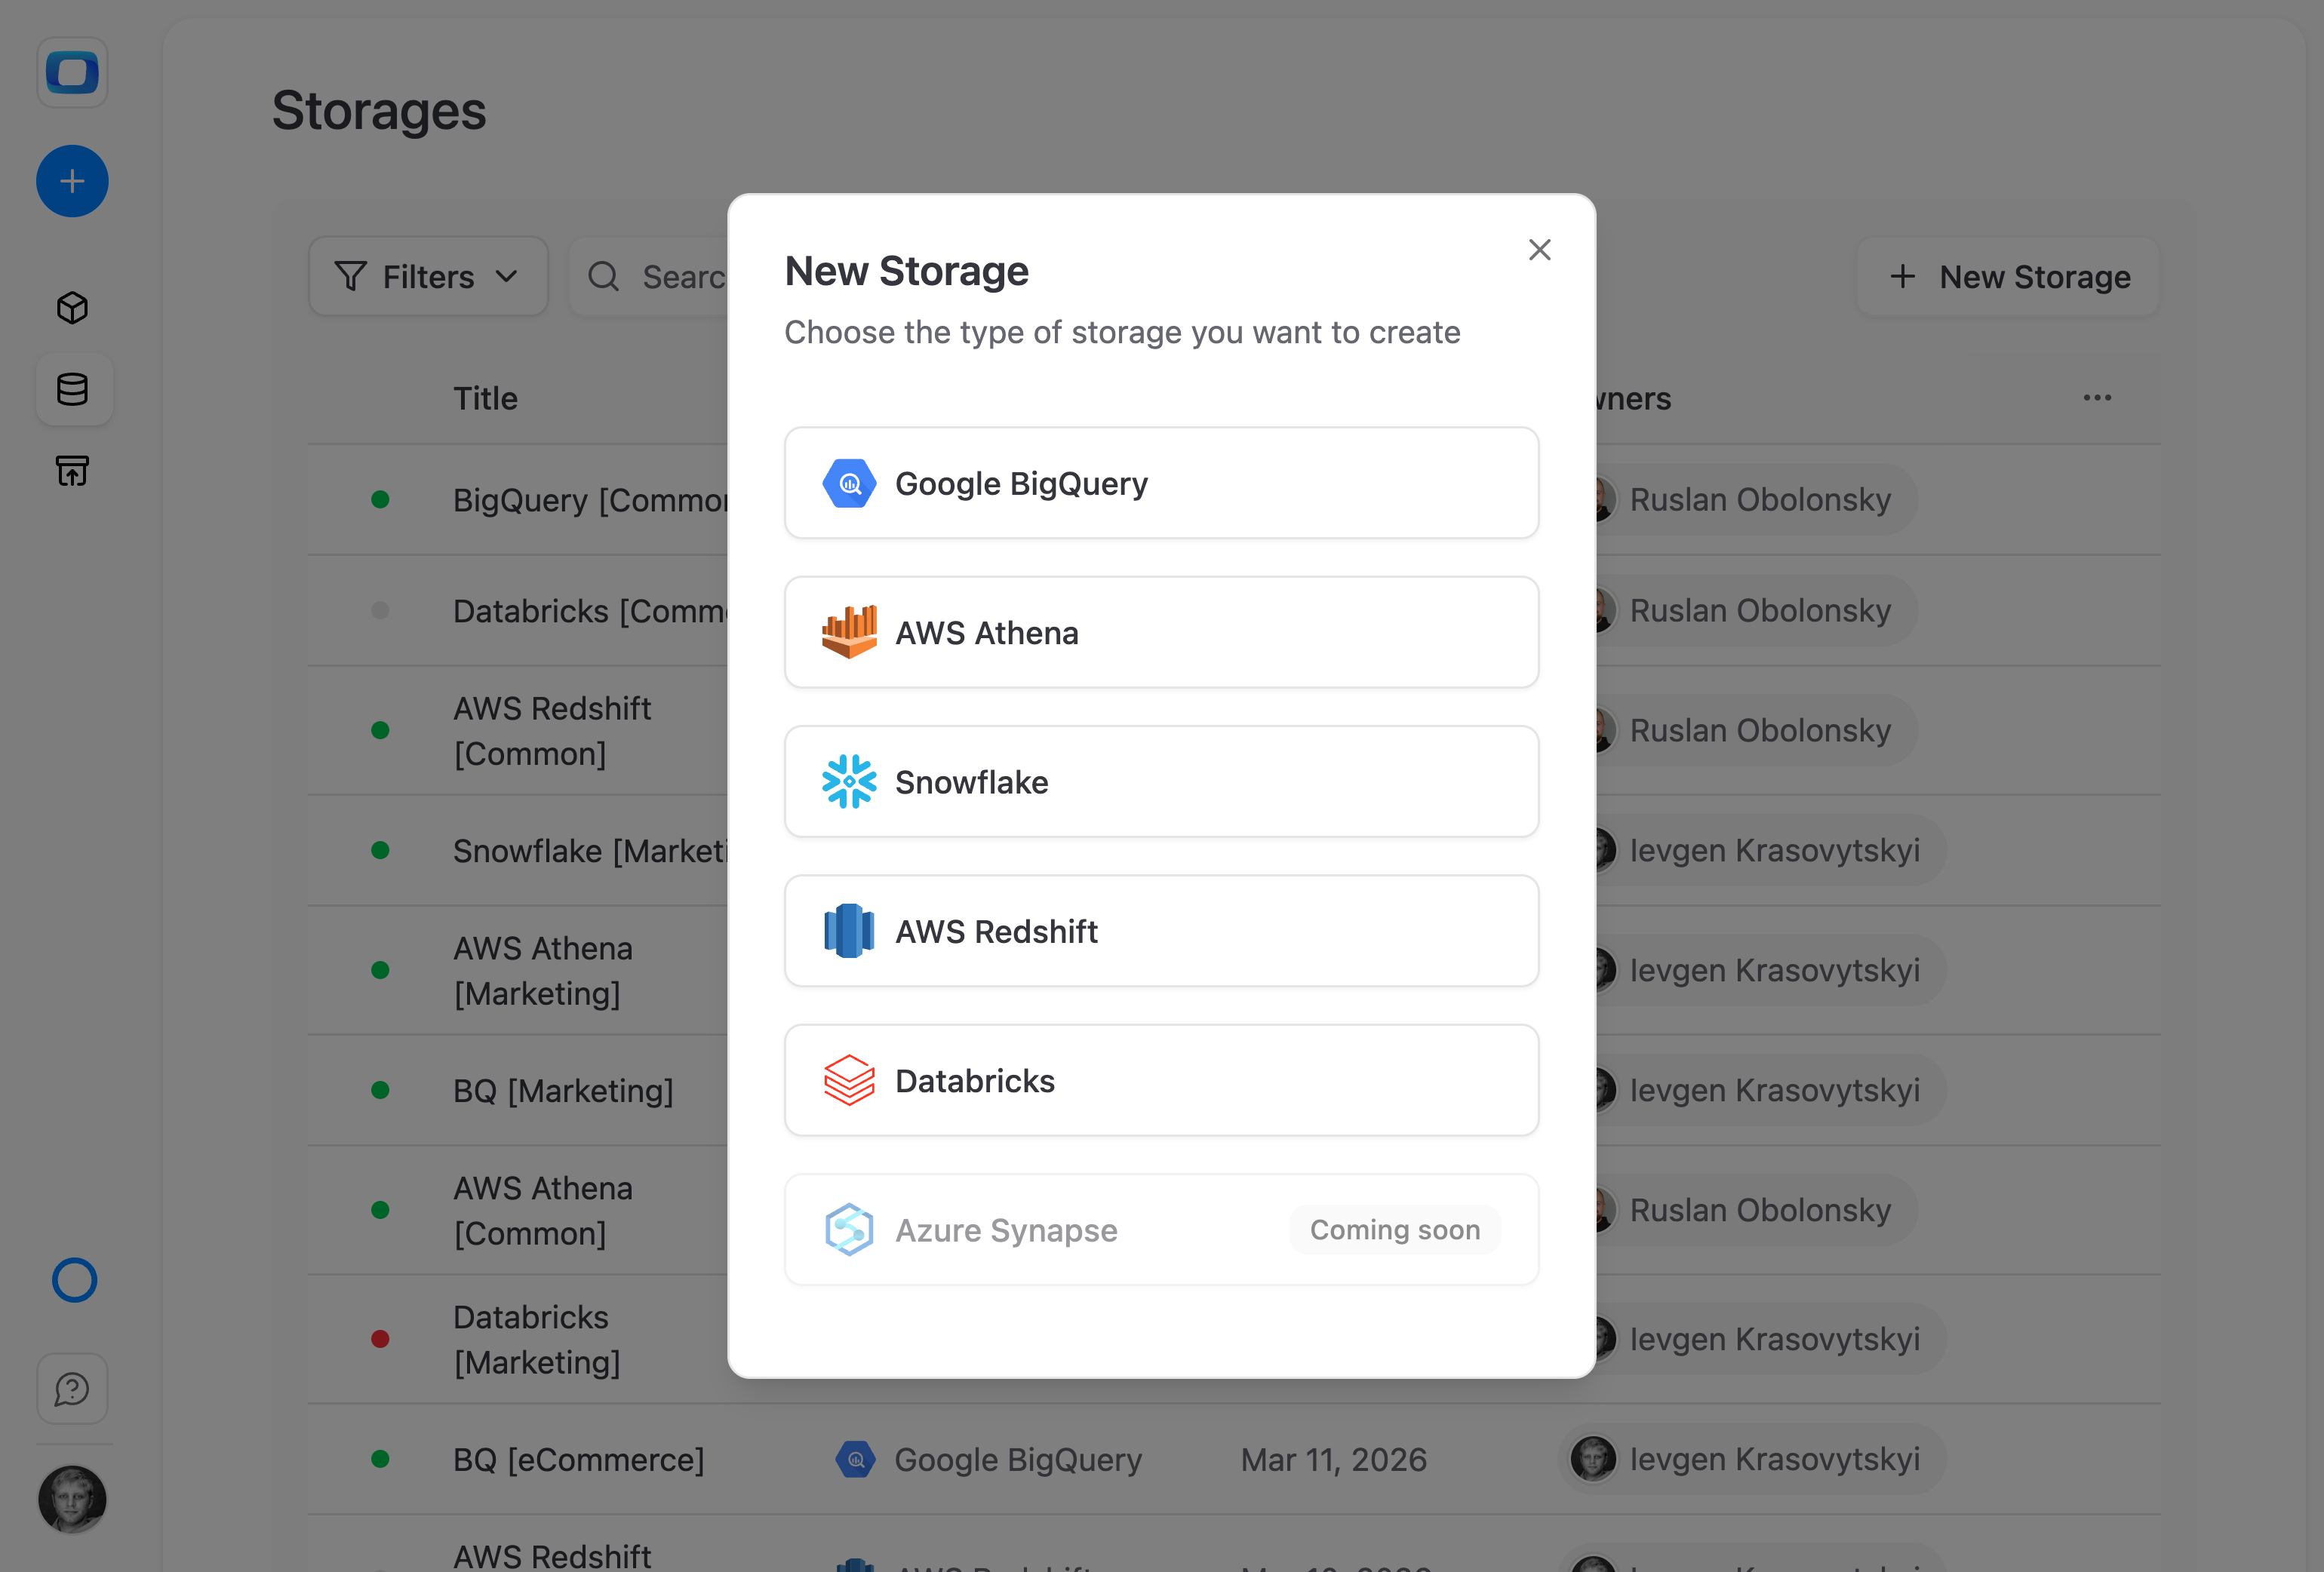Select the database Storages icon in sidebar
This screenshot has width=2324, height=1572.
click(72, 389)
